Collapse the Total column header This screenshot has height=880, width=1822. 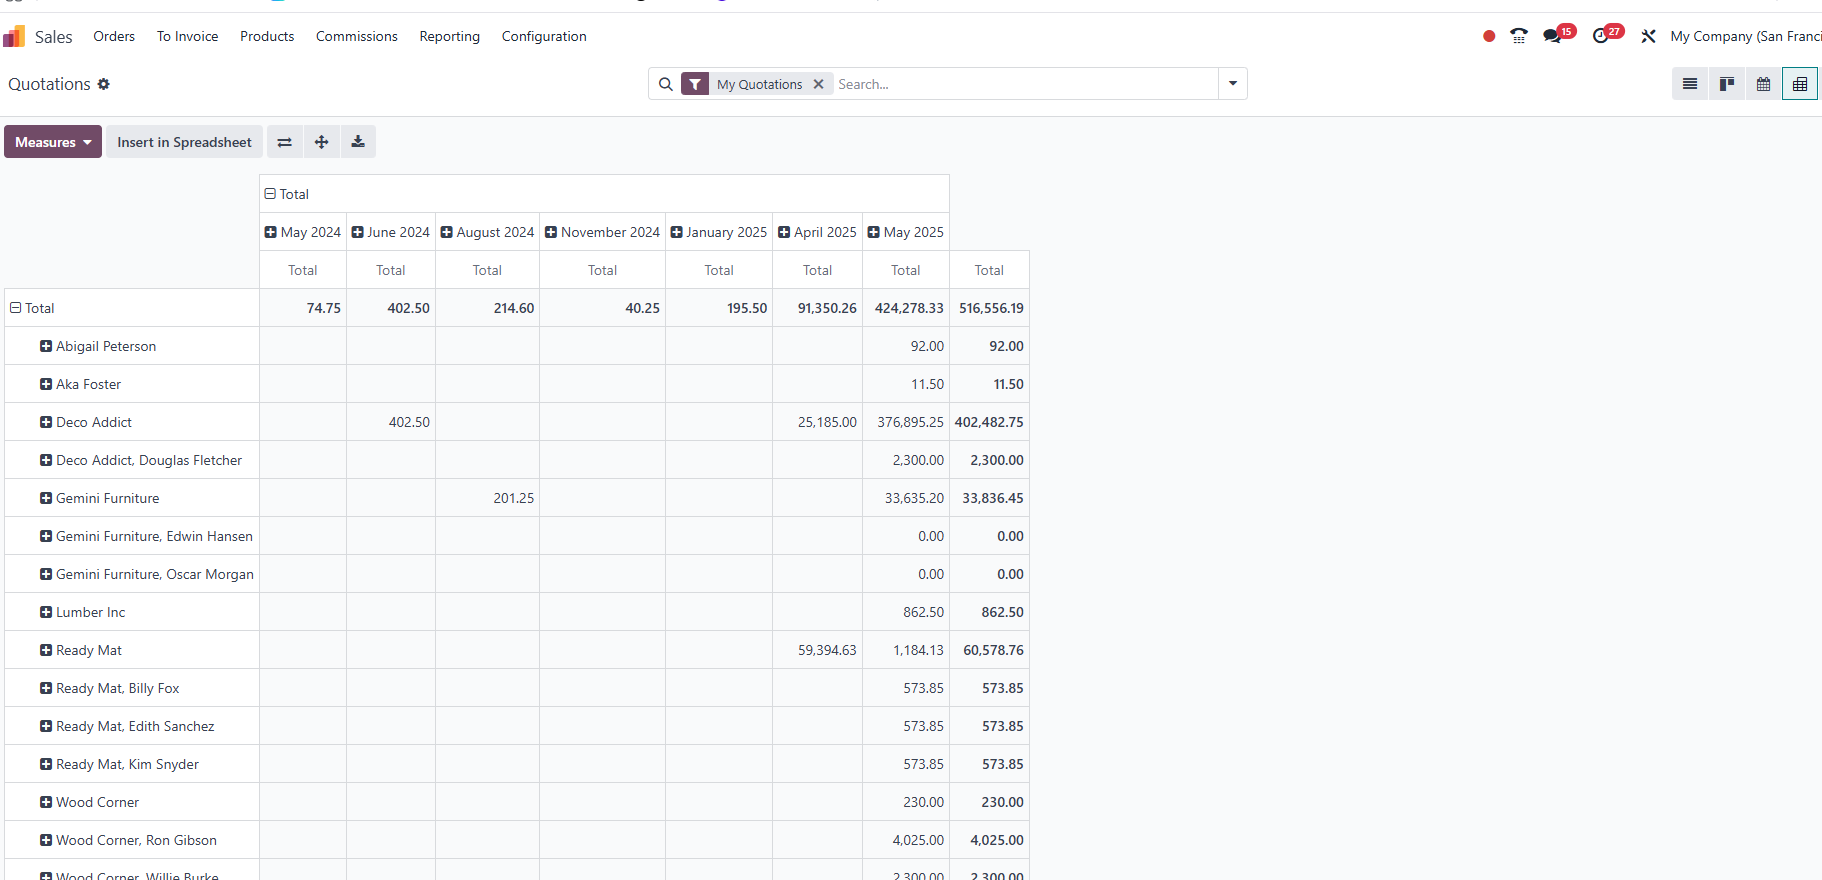[x=270, y=194]
